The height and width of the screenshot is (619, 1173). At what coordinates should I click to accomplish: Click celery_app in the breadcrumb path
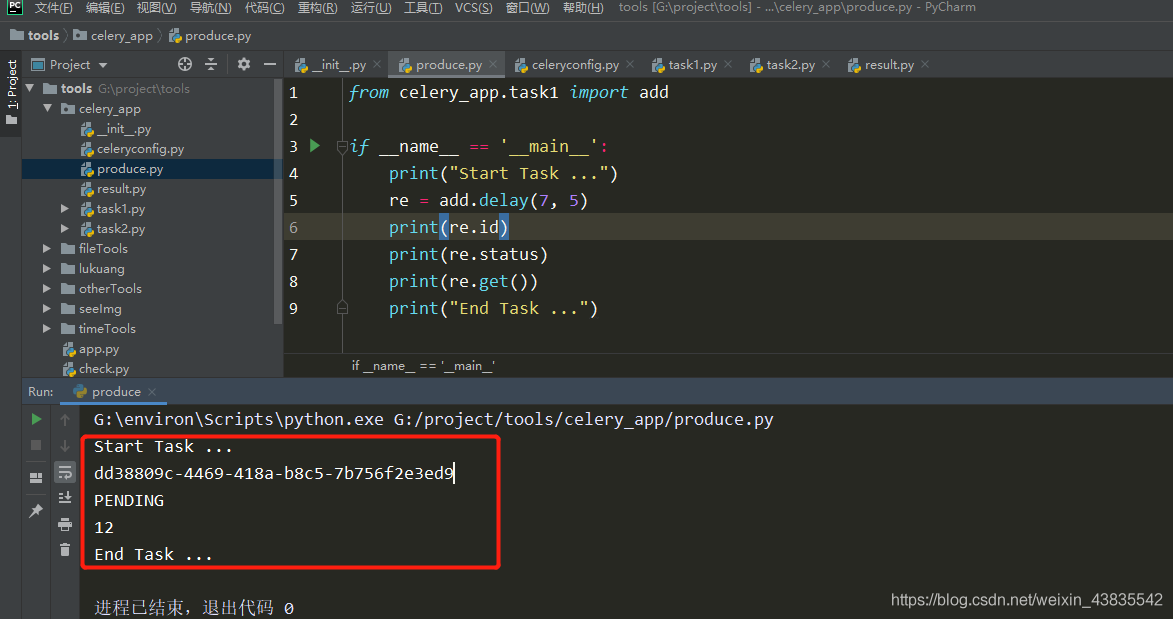tap(113, 35)
